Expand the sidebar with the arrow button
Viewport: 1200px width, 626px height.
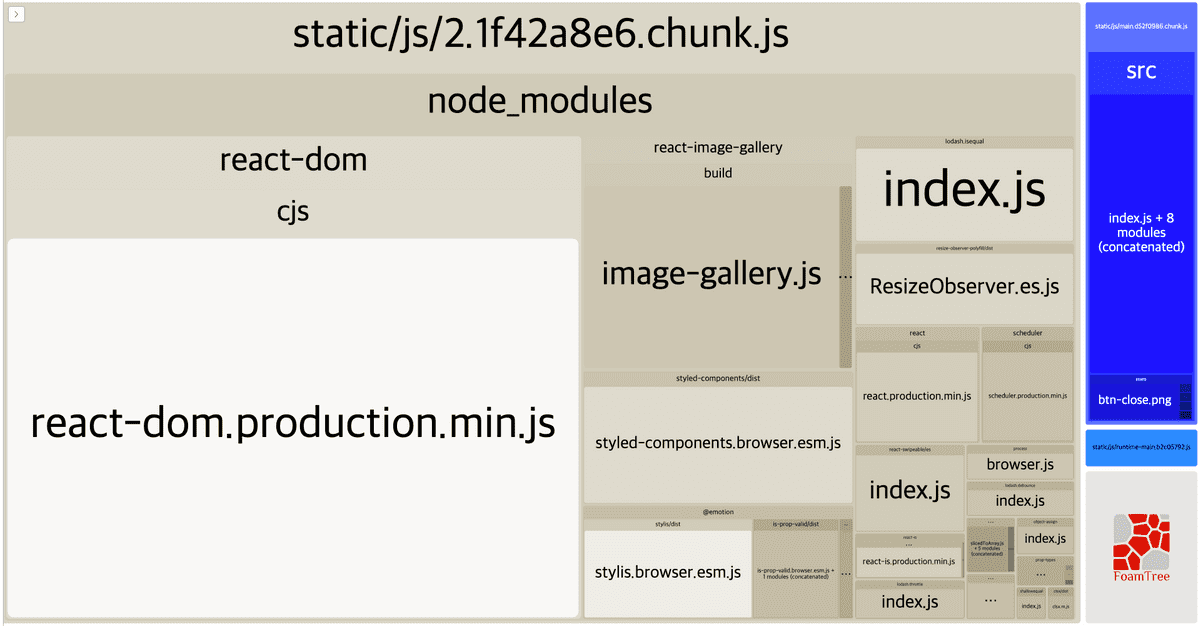16,14
